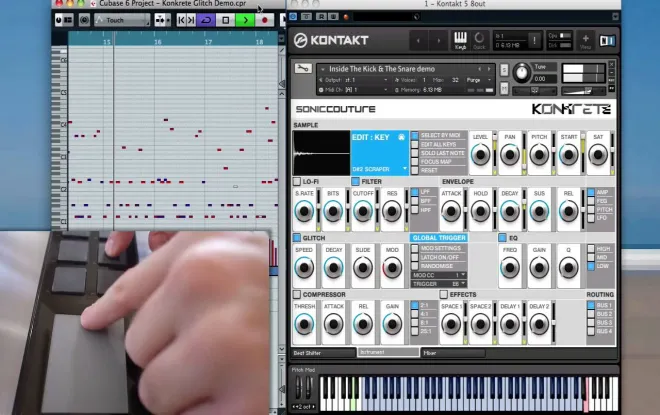This screenshot has height=415, width=660.
Task: Click the plugin bypass power icon
Action: tap(293, 16)
